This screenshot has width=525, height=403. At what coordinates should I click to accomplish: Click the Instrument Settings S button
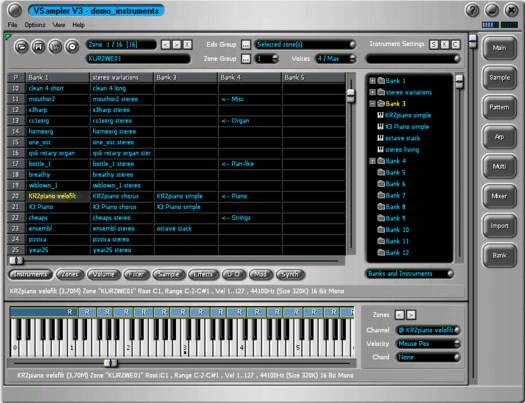pyautogui.click(x=434, y=45)
